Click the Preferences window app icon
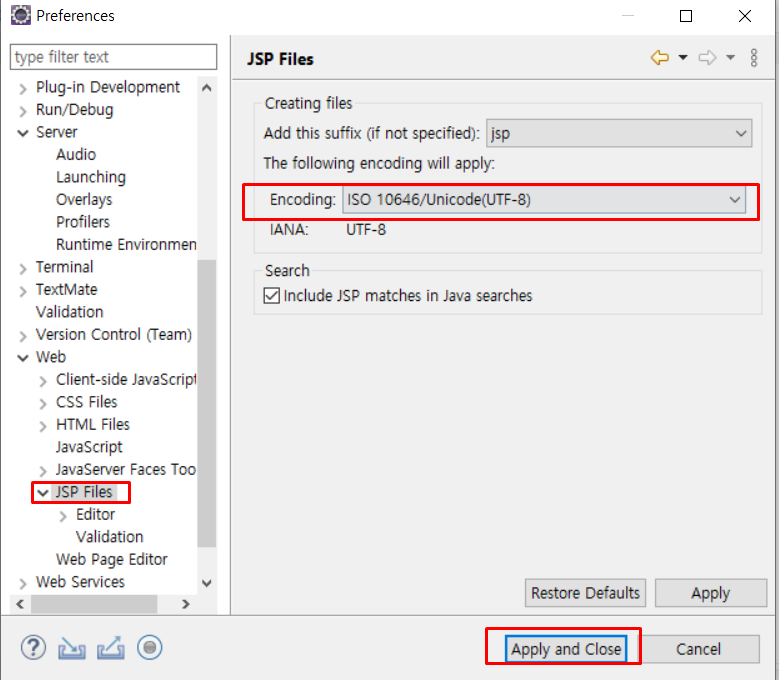The height and width of the screenshot is (680, 779). pos(20,15)
